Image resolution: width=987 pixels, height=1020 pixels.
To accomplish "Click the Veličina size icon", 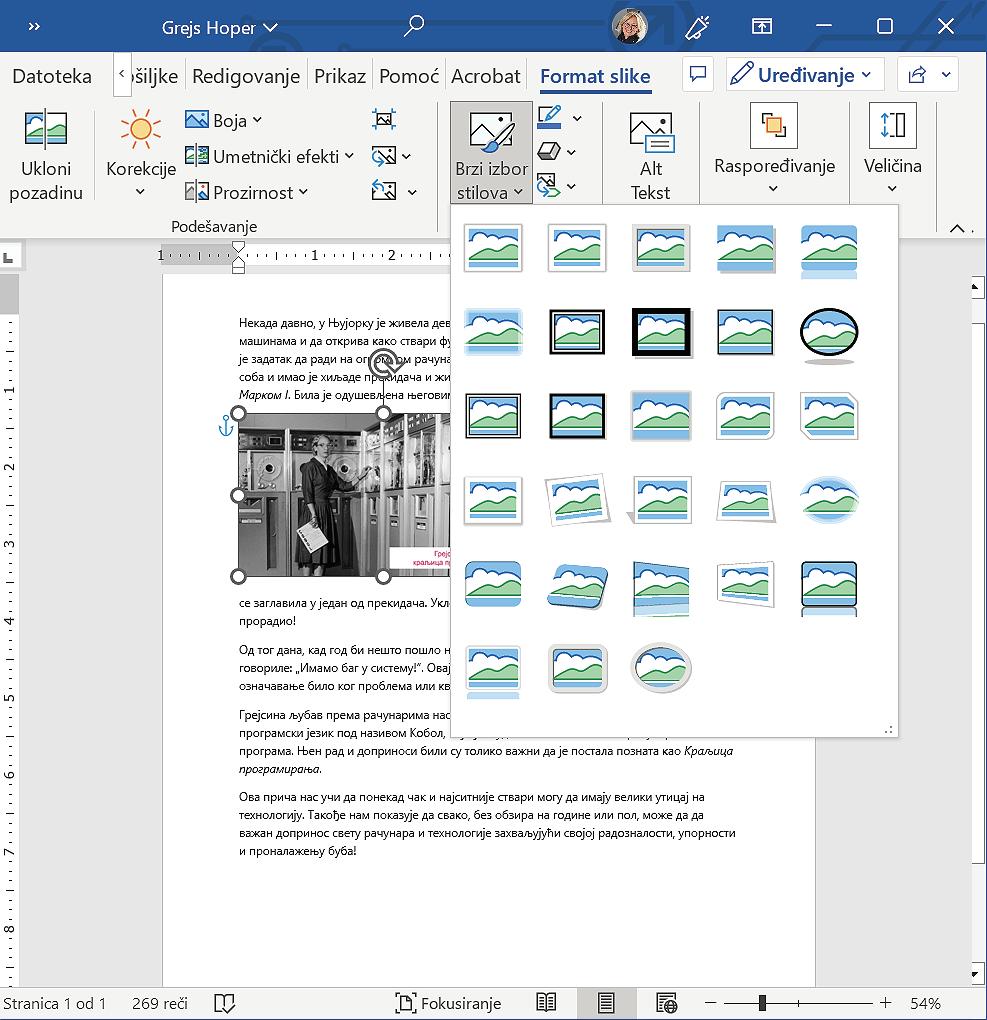I will click(x=892, y=125).
